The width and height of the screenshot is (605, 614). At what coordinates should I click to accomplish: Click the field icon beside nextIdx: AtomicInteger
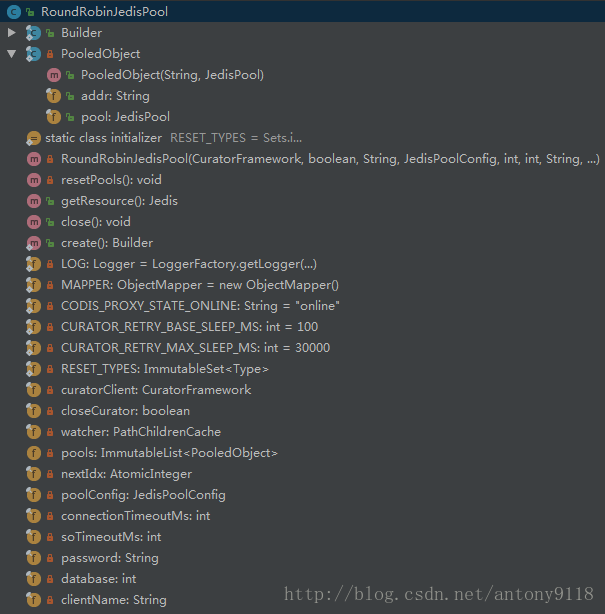pyautogui.click(x=33, y=474)
